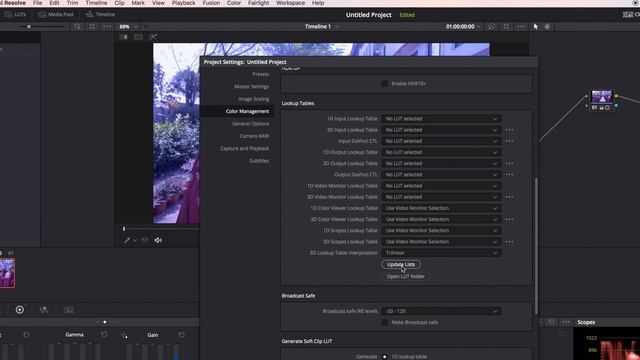640x360 pixels.
Task: Click the viewer full-screen expand icon
Action: (x=506, y=27)
